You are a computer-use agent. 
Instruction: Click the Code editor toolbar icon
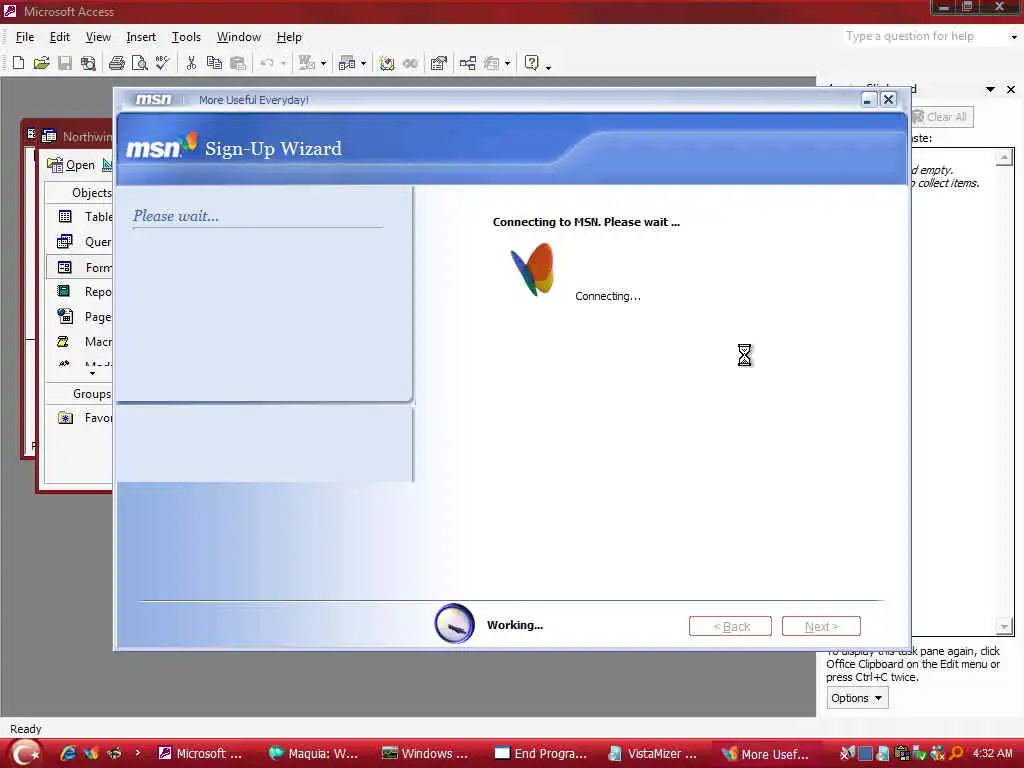387,63
